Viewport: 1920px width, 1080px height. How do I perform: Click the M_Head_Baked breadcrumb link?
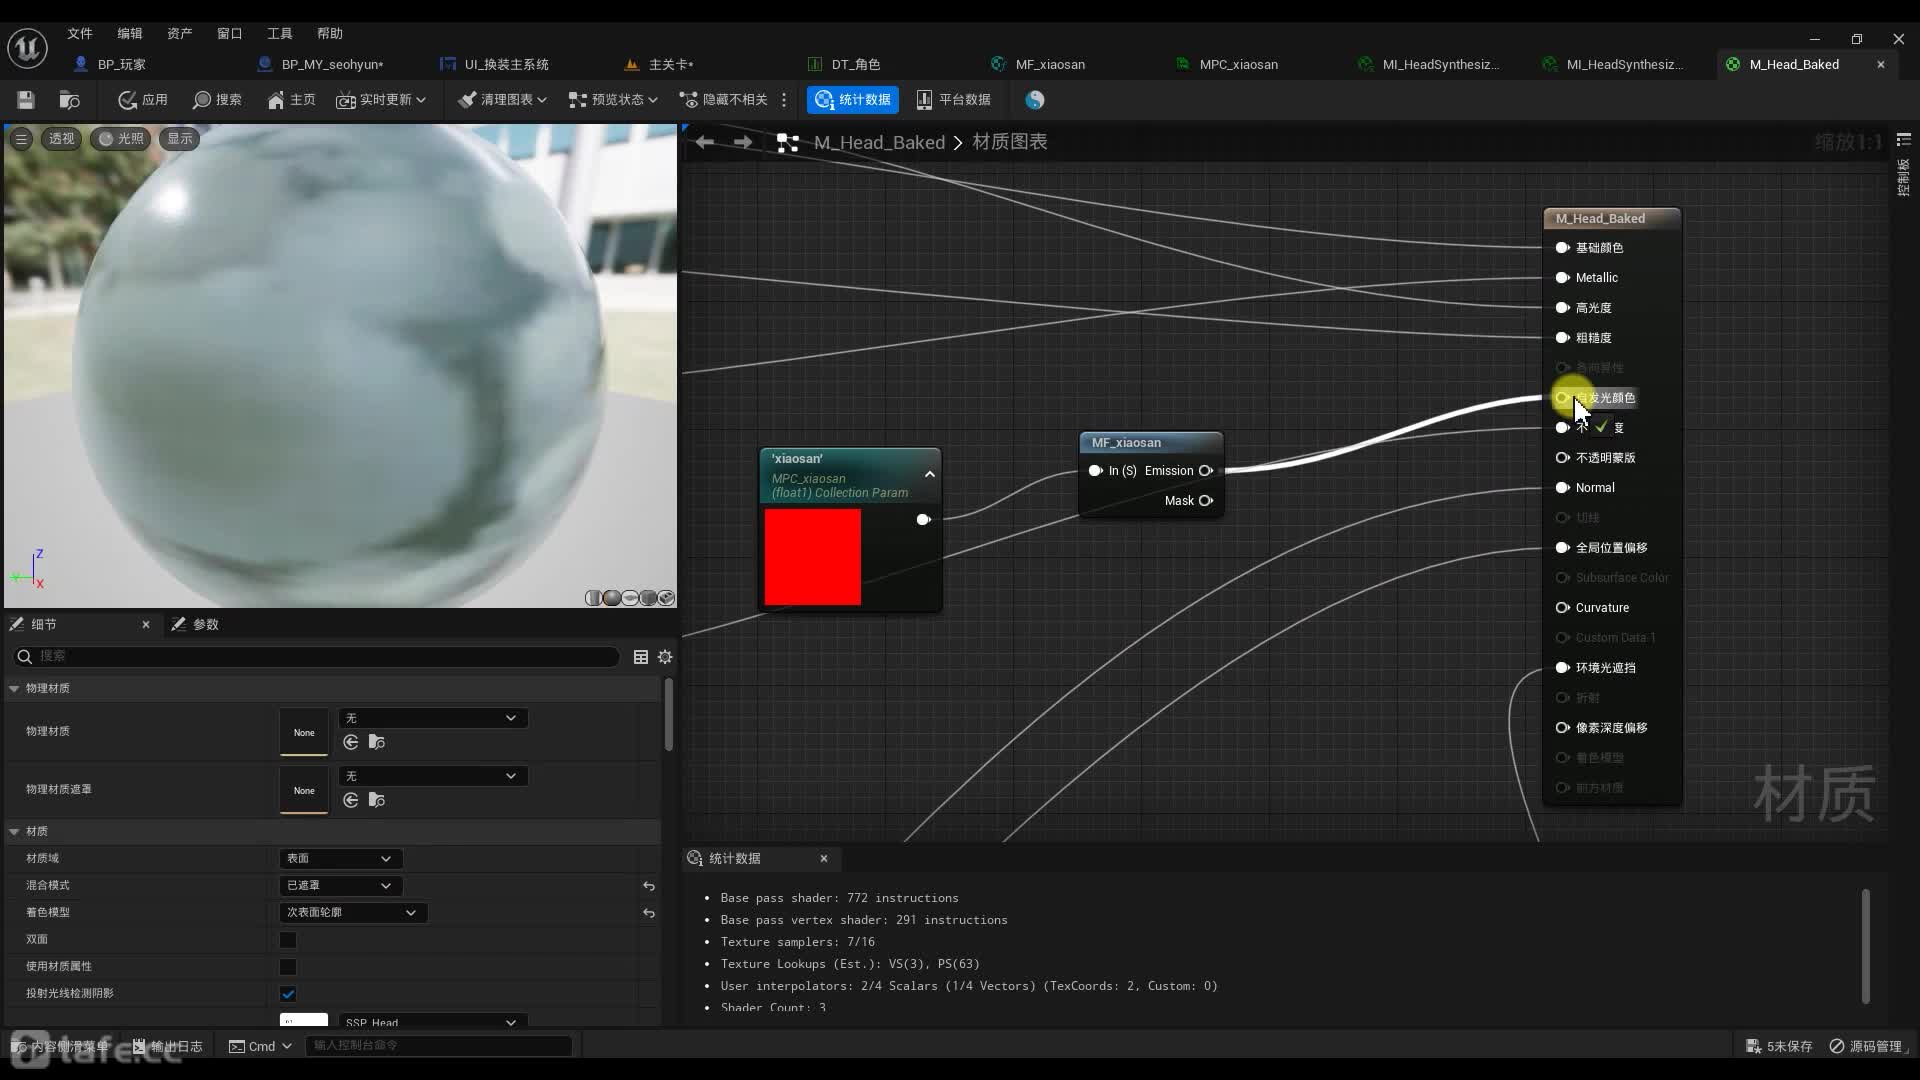click(879, 142)
